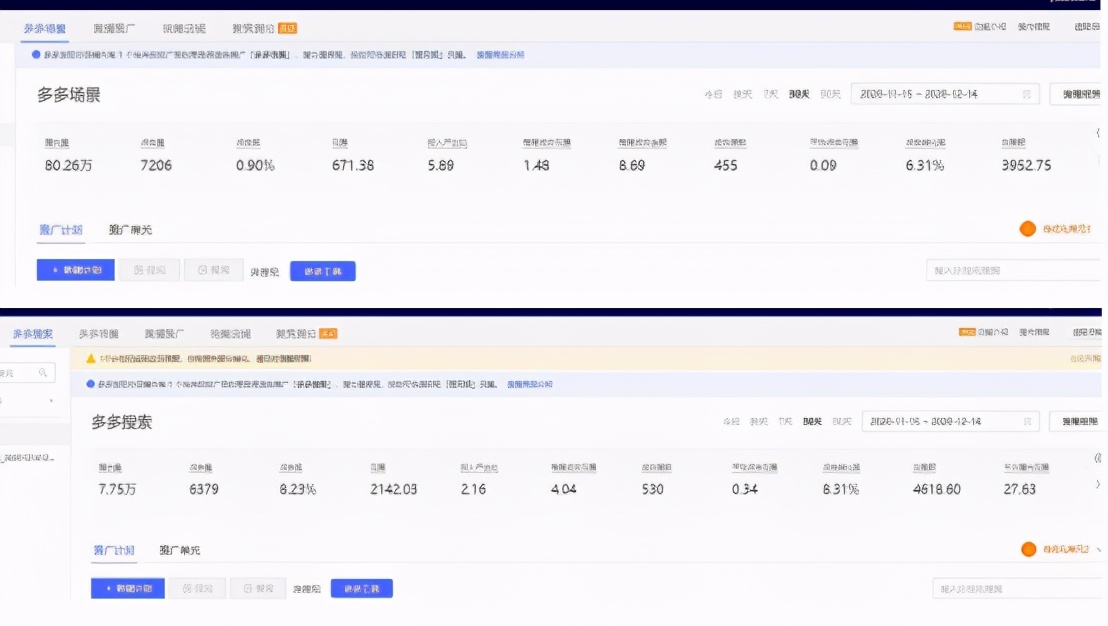Click the collapse arrow on the left sidebar panel
Image resolution: width=1108 pixels, height=626 pixels.
click(x=51, y=400)
